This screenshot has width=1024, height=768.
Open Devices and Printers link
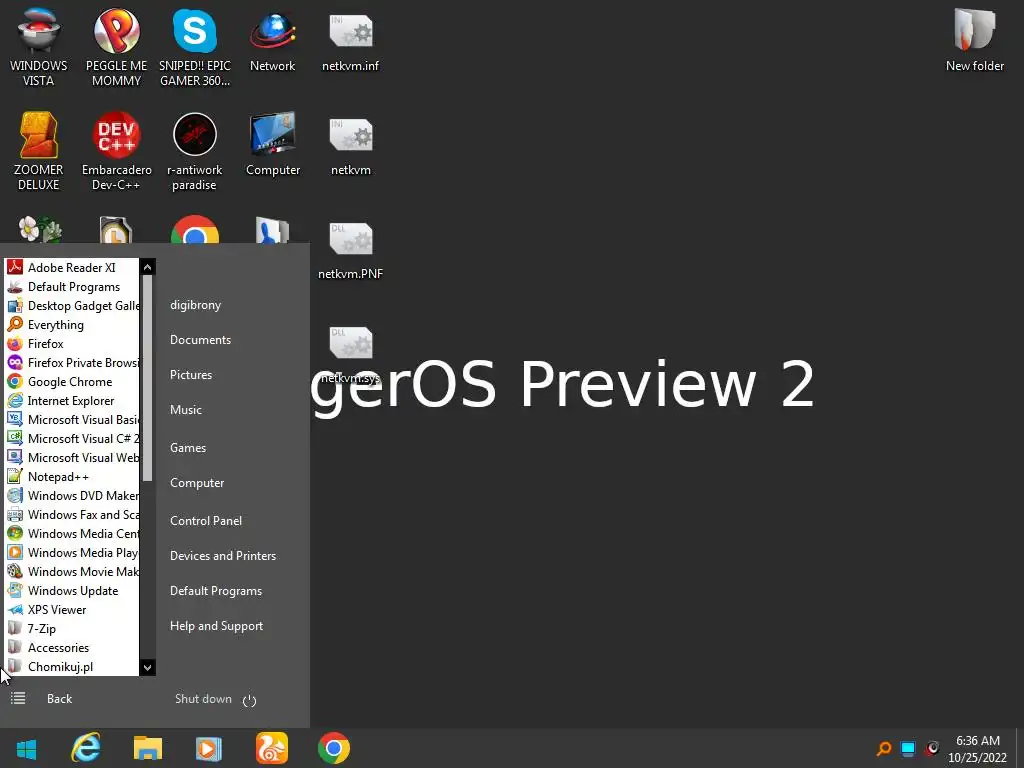(x=223, y=556)
